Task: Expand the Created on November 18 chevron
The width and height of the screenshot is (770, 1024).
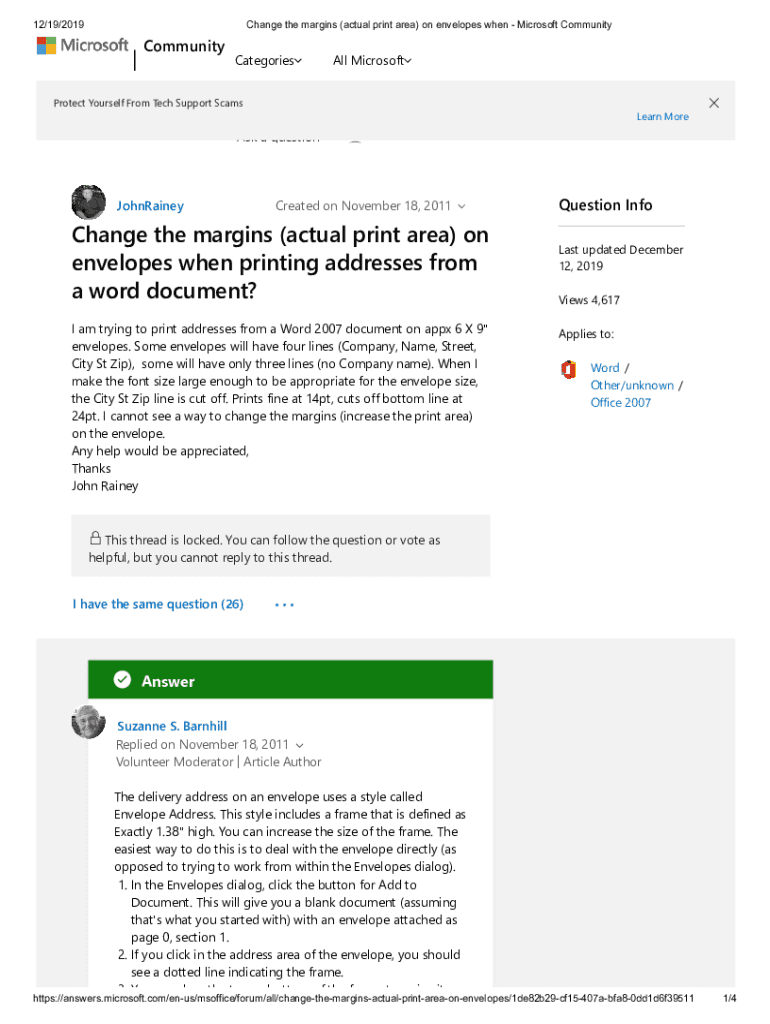Action: tap(461, 207)
